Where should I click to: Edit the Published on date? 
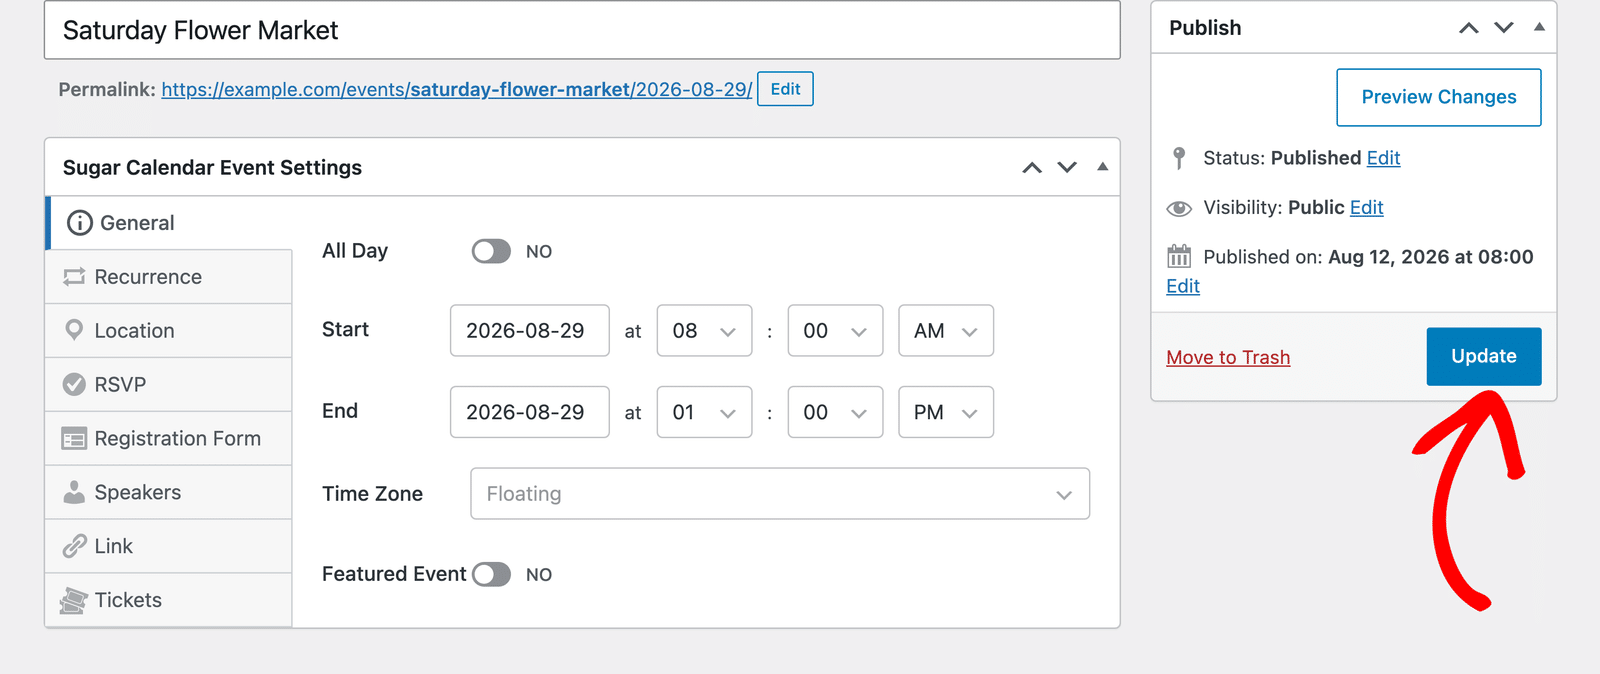point(1183,287)
